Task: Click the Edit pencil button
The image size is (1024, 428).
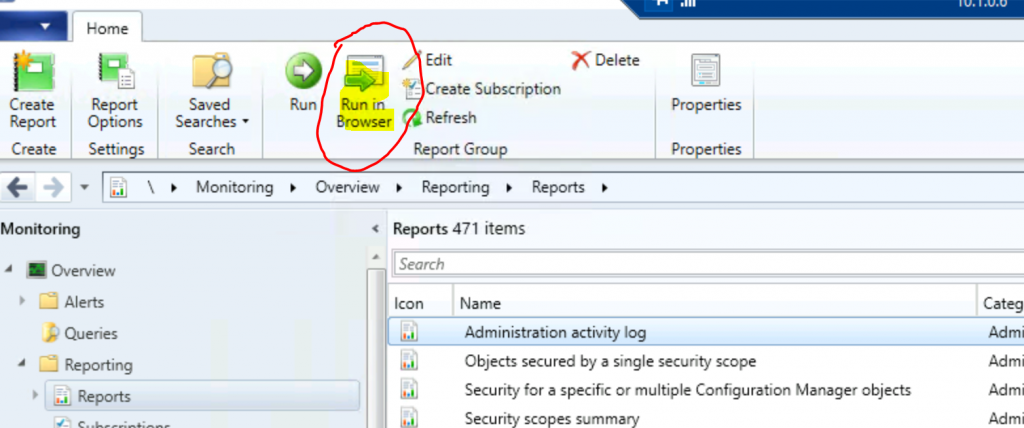Action: point(428,60)
